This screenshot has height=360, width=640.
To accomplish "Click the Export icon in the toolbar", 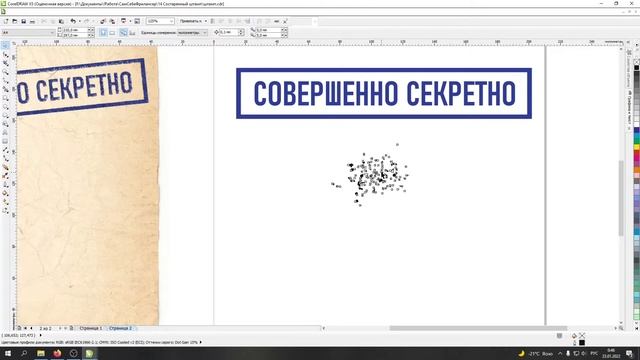I will coord(112,21).
